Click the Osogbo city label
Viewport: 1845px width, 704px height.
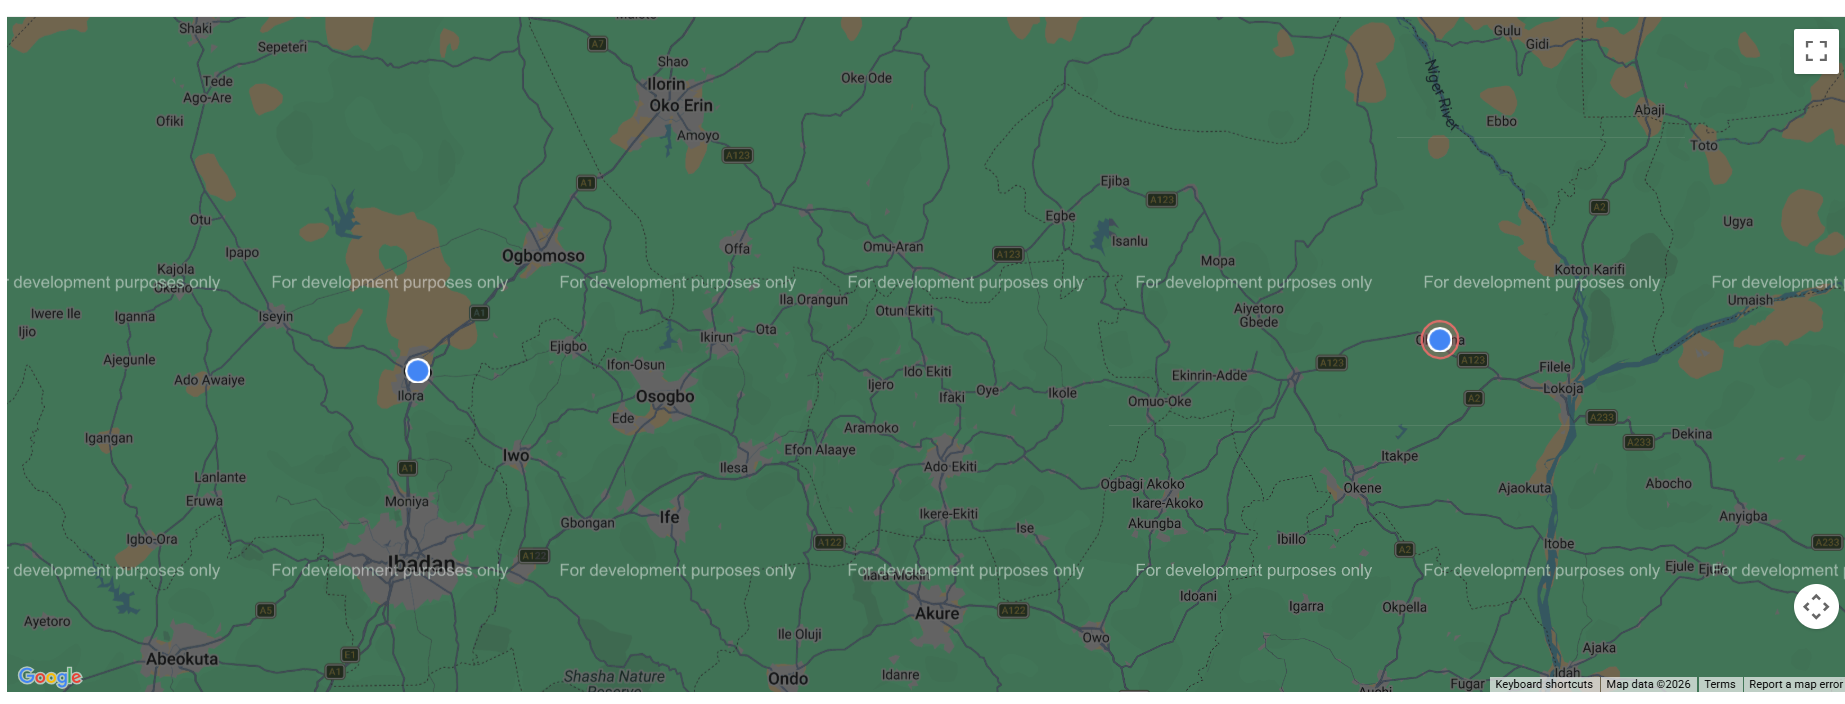coord(665,396)
